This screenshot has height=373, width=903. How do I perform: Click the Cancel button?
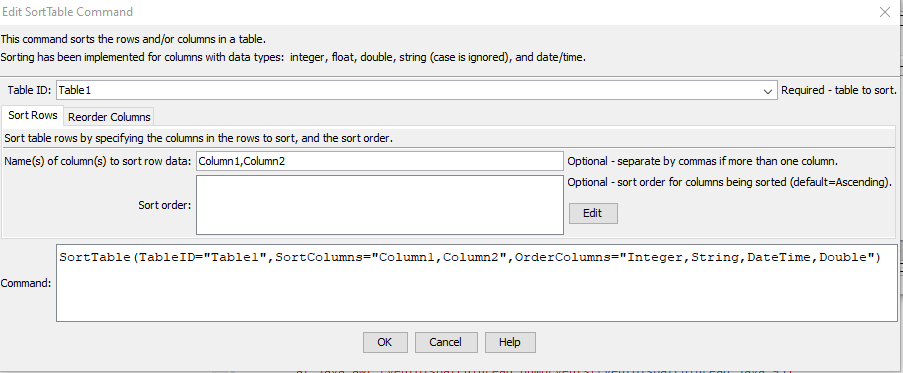coord(445,342)
